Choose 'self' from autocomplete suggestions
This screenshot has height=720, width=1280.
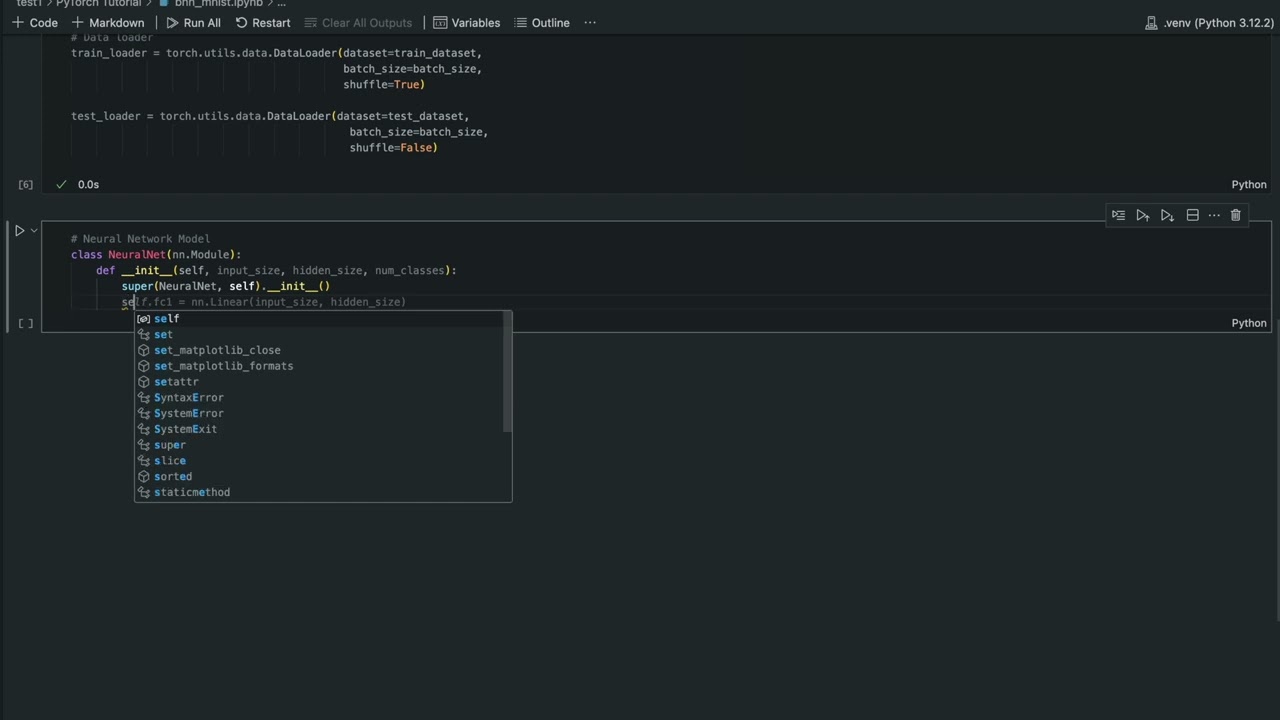click(x=167, y=319)
